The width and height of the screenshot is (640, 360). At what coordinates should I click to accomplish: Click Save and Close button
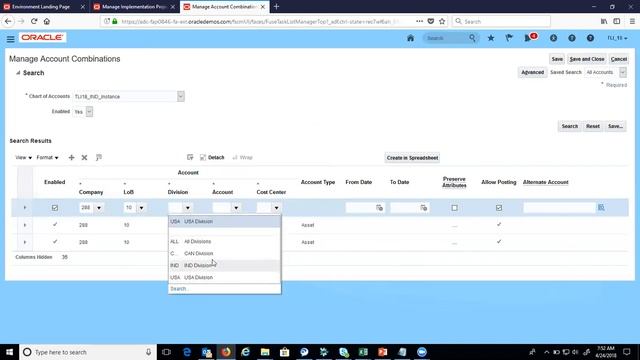[x=587, y=59]
